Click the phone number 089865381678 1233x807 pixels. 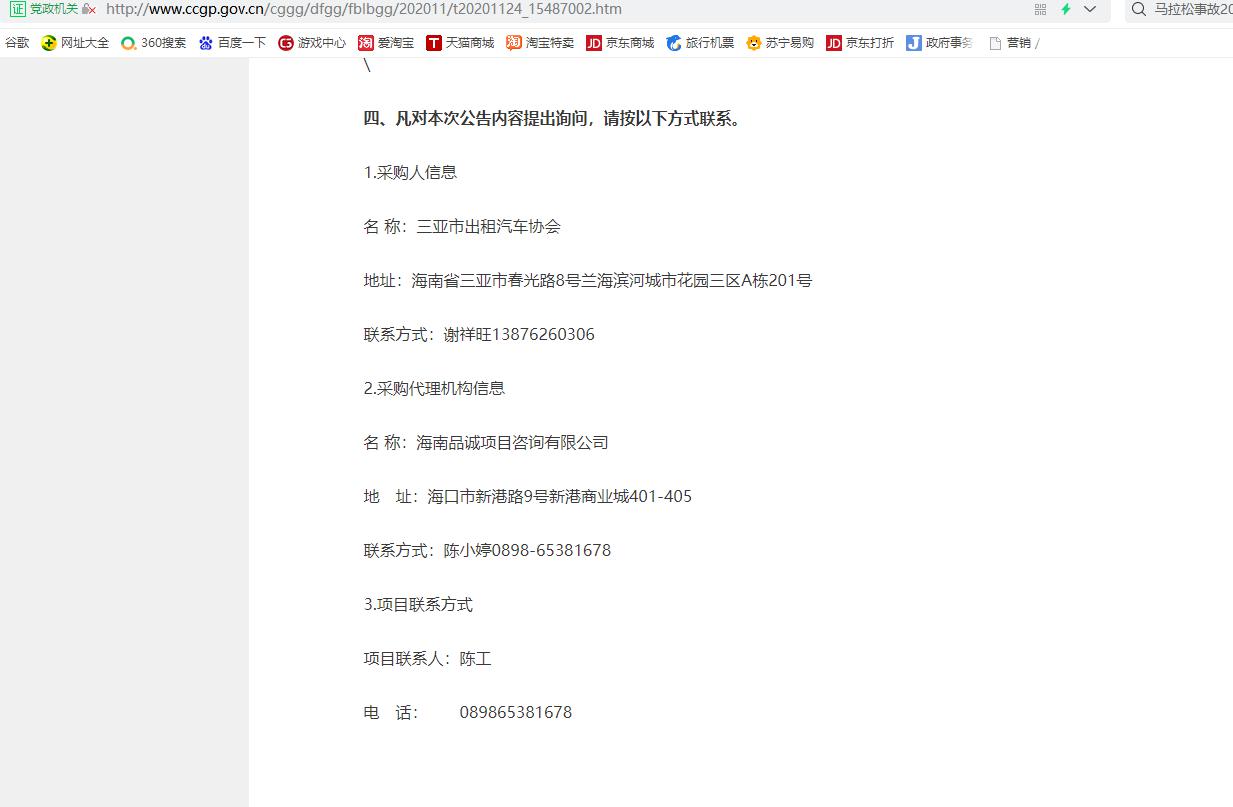pyautogui.click(x=516, y=712)
